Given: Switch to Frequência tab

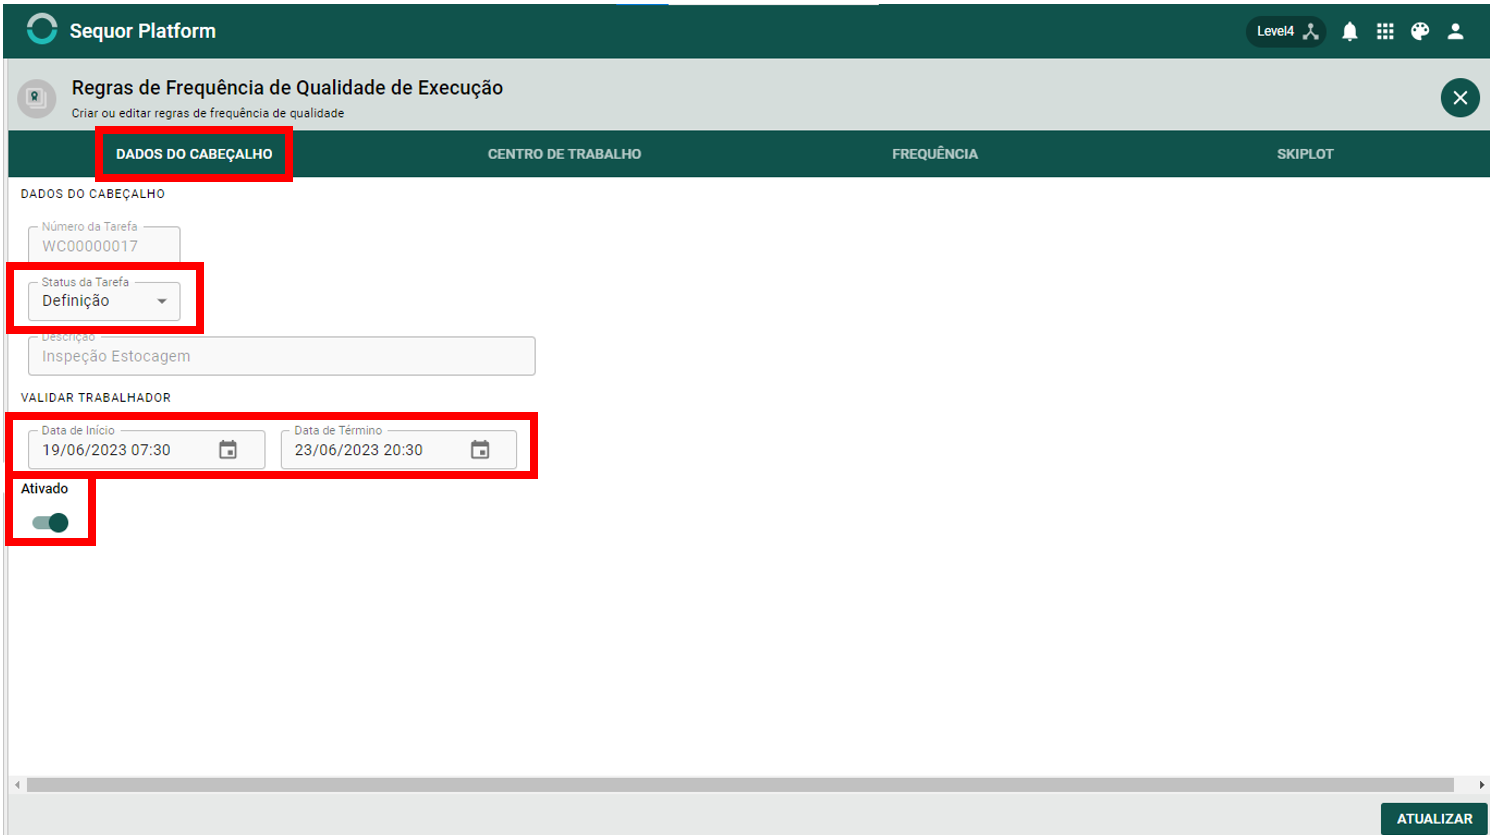Looking at the screenshot, I should [935, 154].
